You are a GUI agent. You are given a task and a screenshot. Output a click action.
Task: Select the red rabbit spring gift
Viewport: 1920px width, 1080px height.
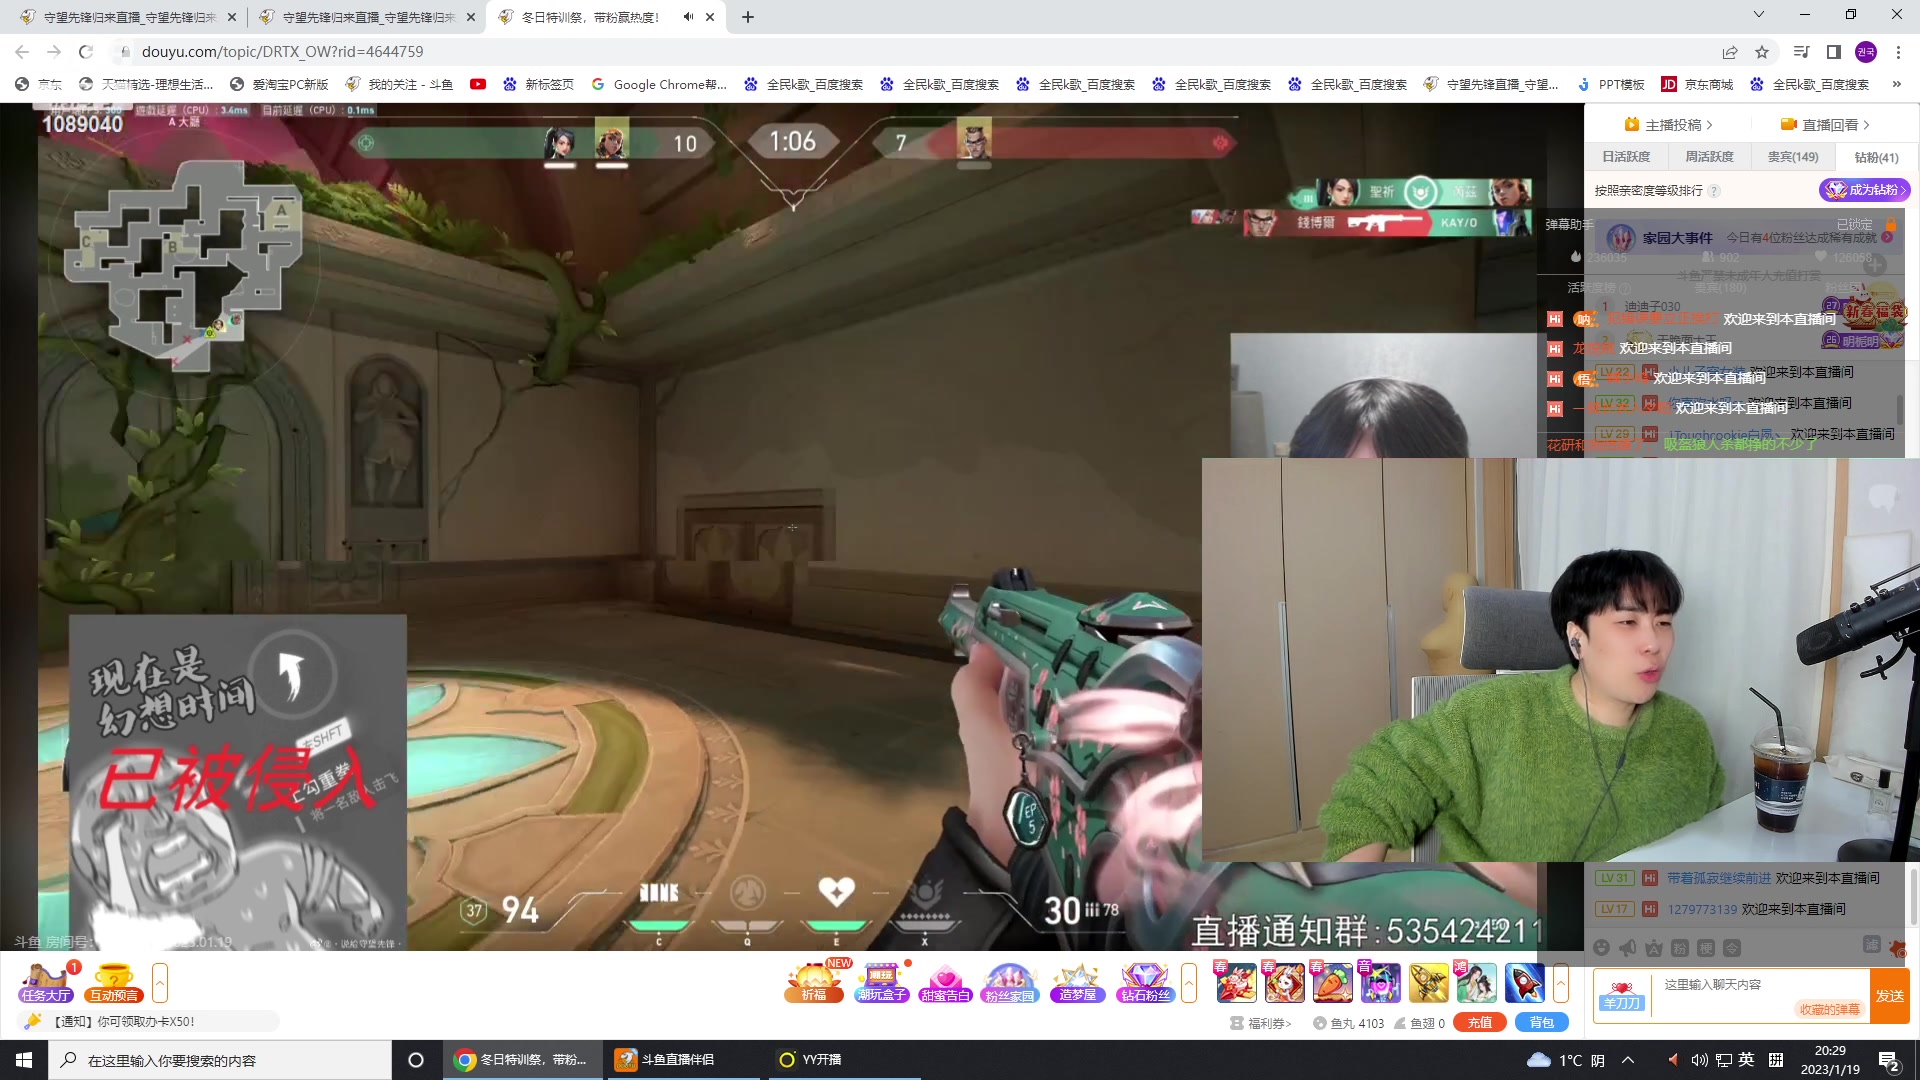tap(1235, 983)
